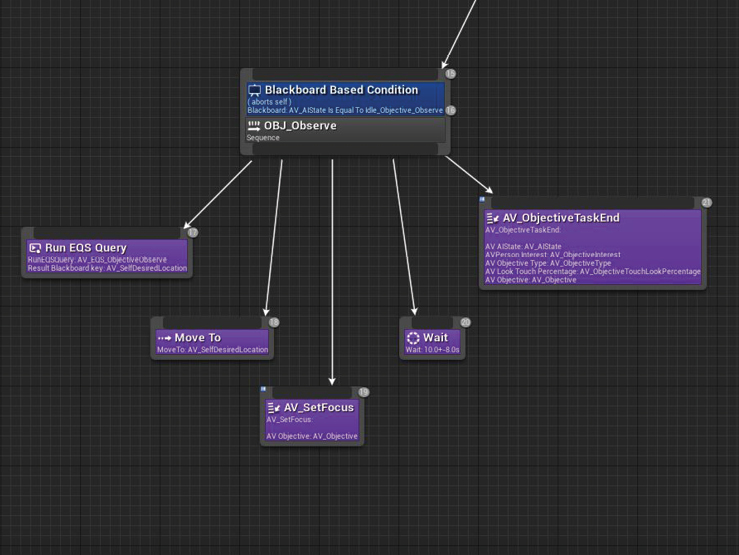The image size is (739, 555).
Task: Click 'RunEQSQuery: AV_EQS_ObjectiveObserve' text
Action: 97,260
